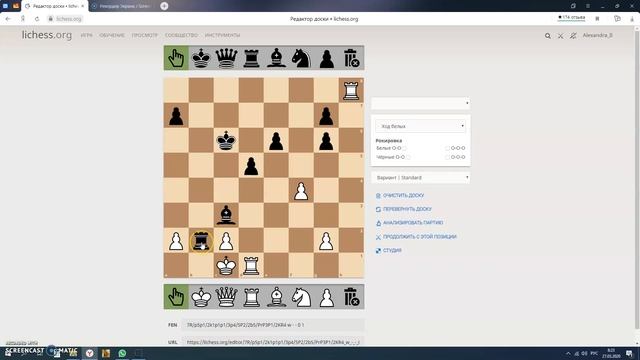Select the pointer hand tool in top palette
The height and width of the screenshot is (360, 640).
176,58
